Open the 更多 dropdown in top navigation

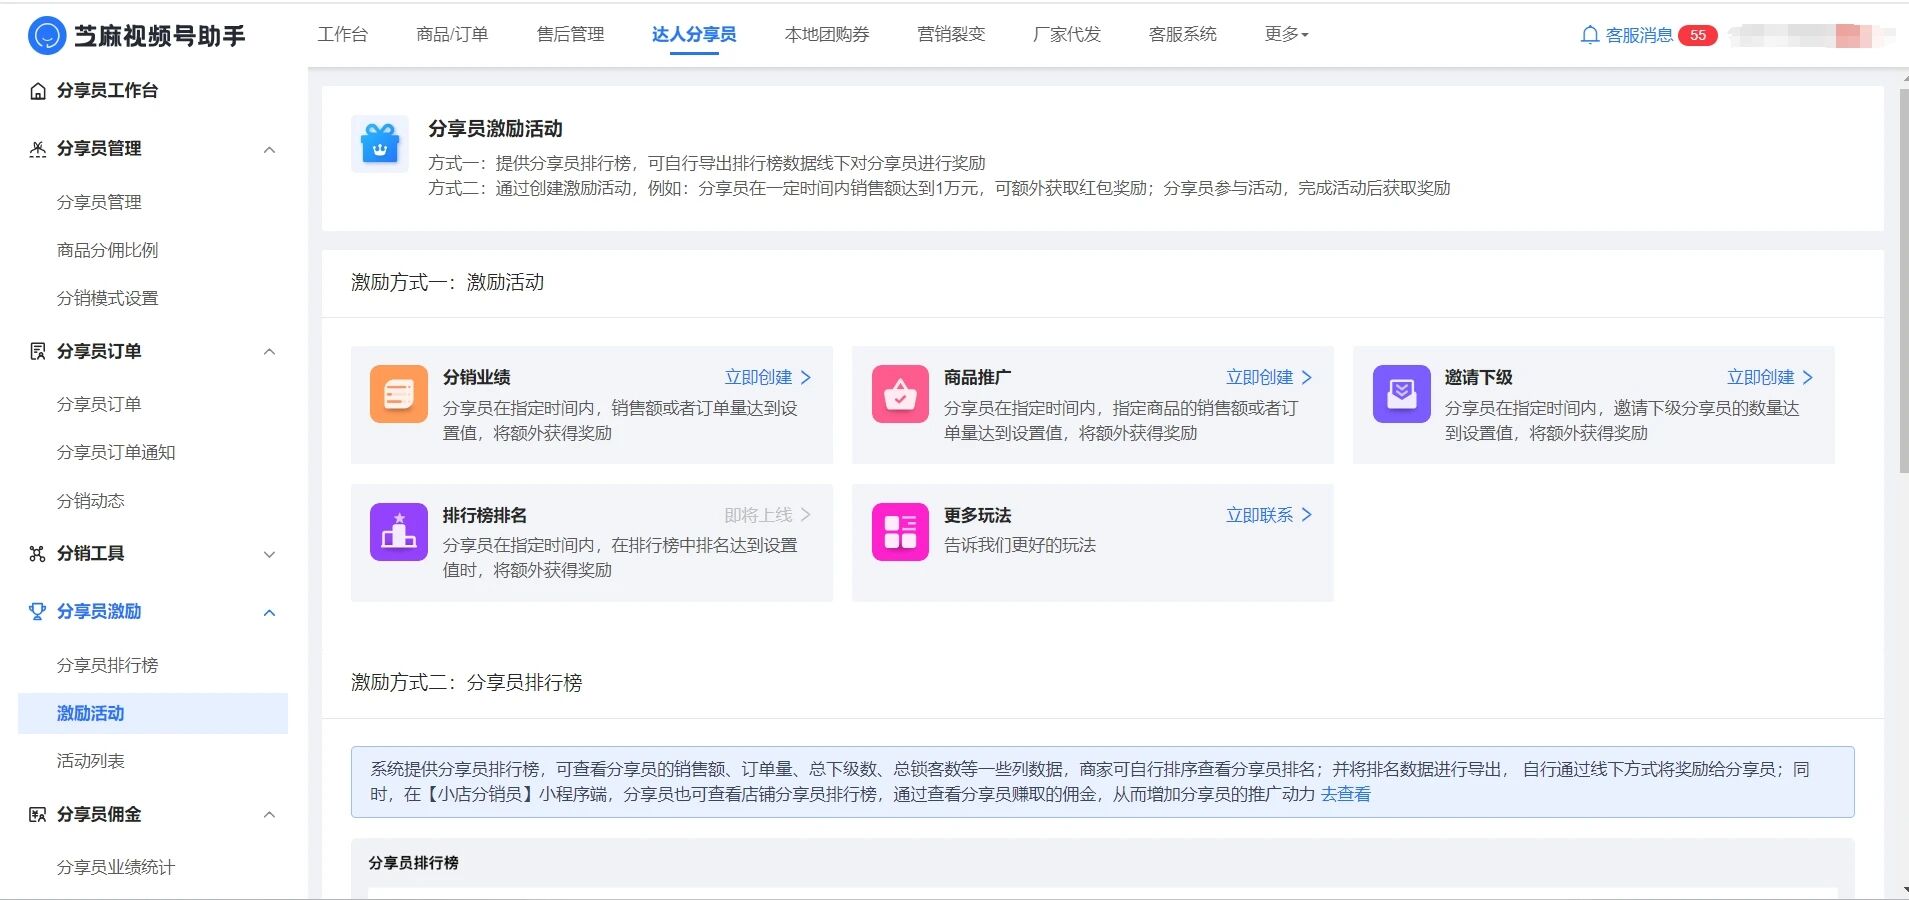point(1286,34)
